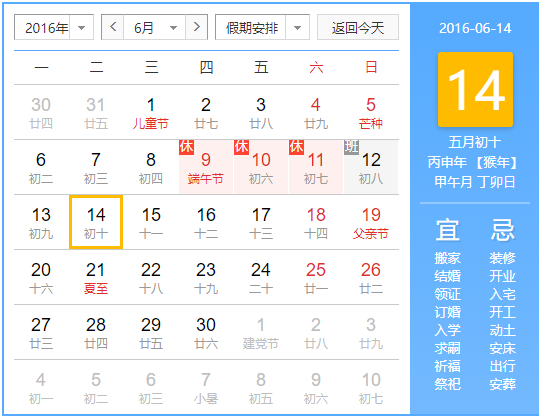This screenshot has height=417, width=539.
Task: Select June 19 父亲节
Action: click(371, 222)
